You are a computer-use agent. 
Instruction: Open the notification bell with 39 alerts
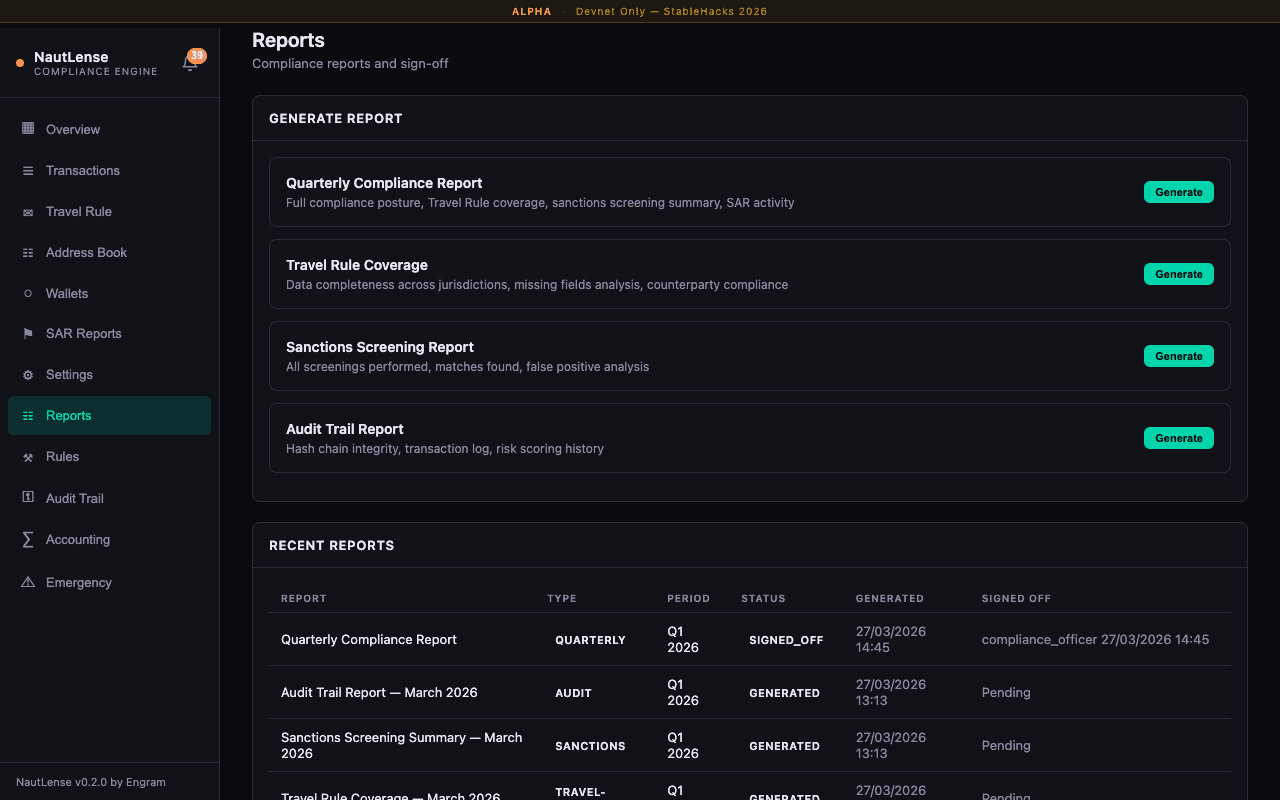point(190,61)
